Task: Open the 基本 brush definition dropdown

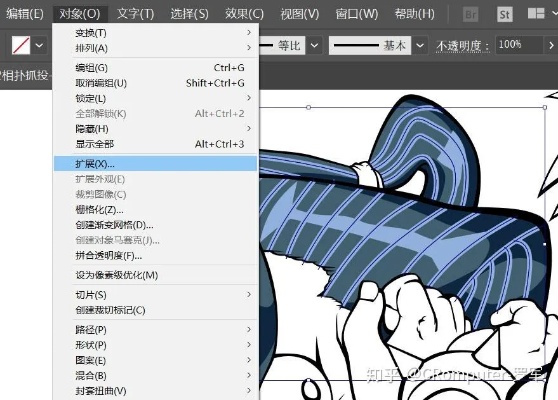Action: pyautogui.click(x=420, y=46)
